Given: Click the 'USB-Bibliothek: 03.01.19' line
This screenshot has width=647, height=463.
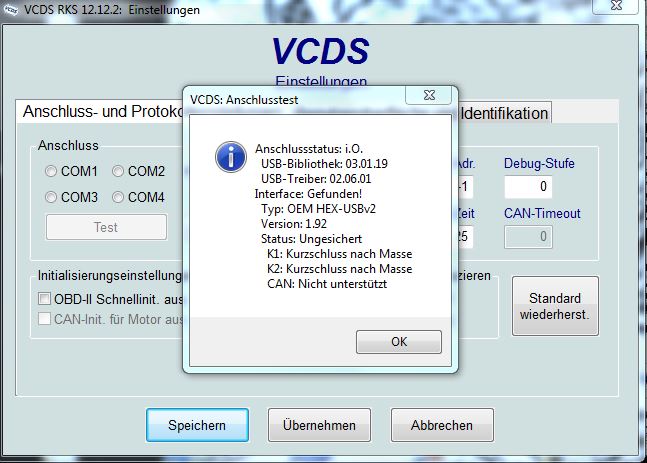Looking at the screenshot, I should (x=324, y=164).
